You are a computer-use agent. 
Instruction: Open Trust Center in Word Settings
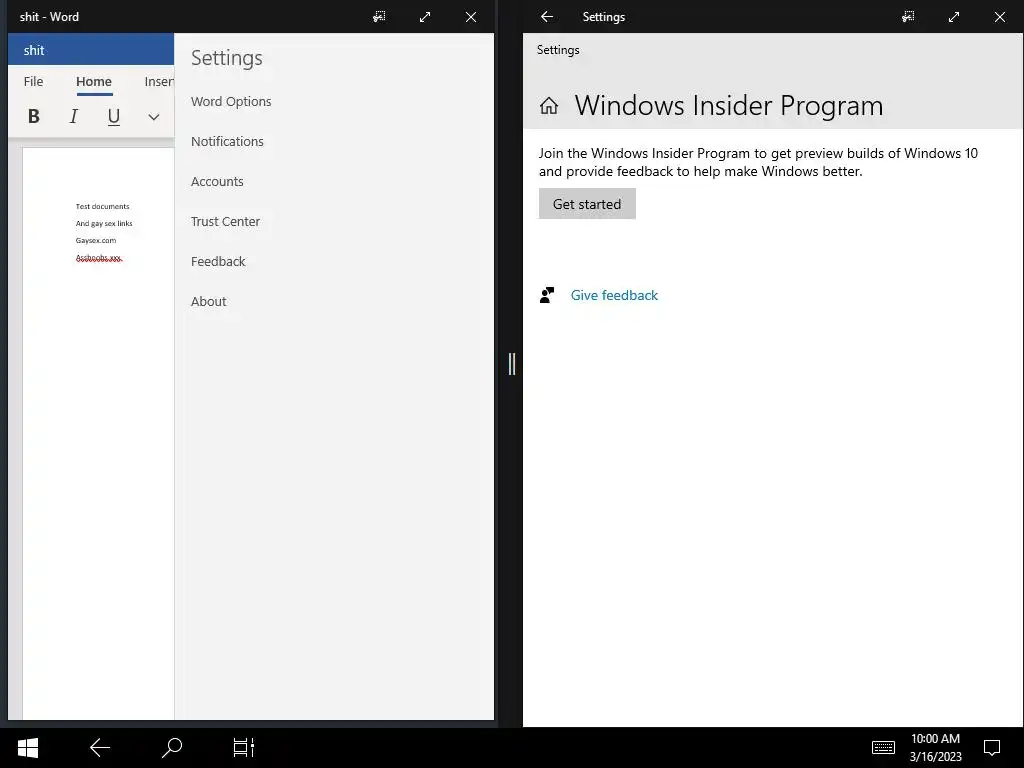225,221
